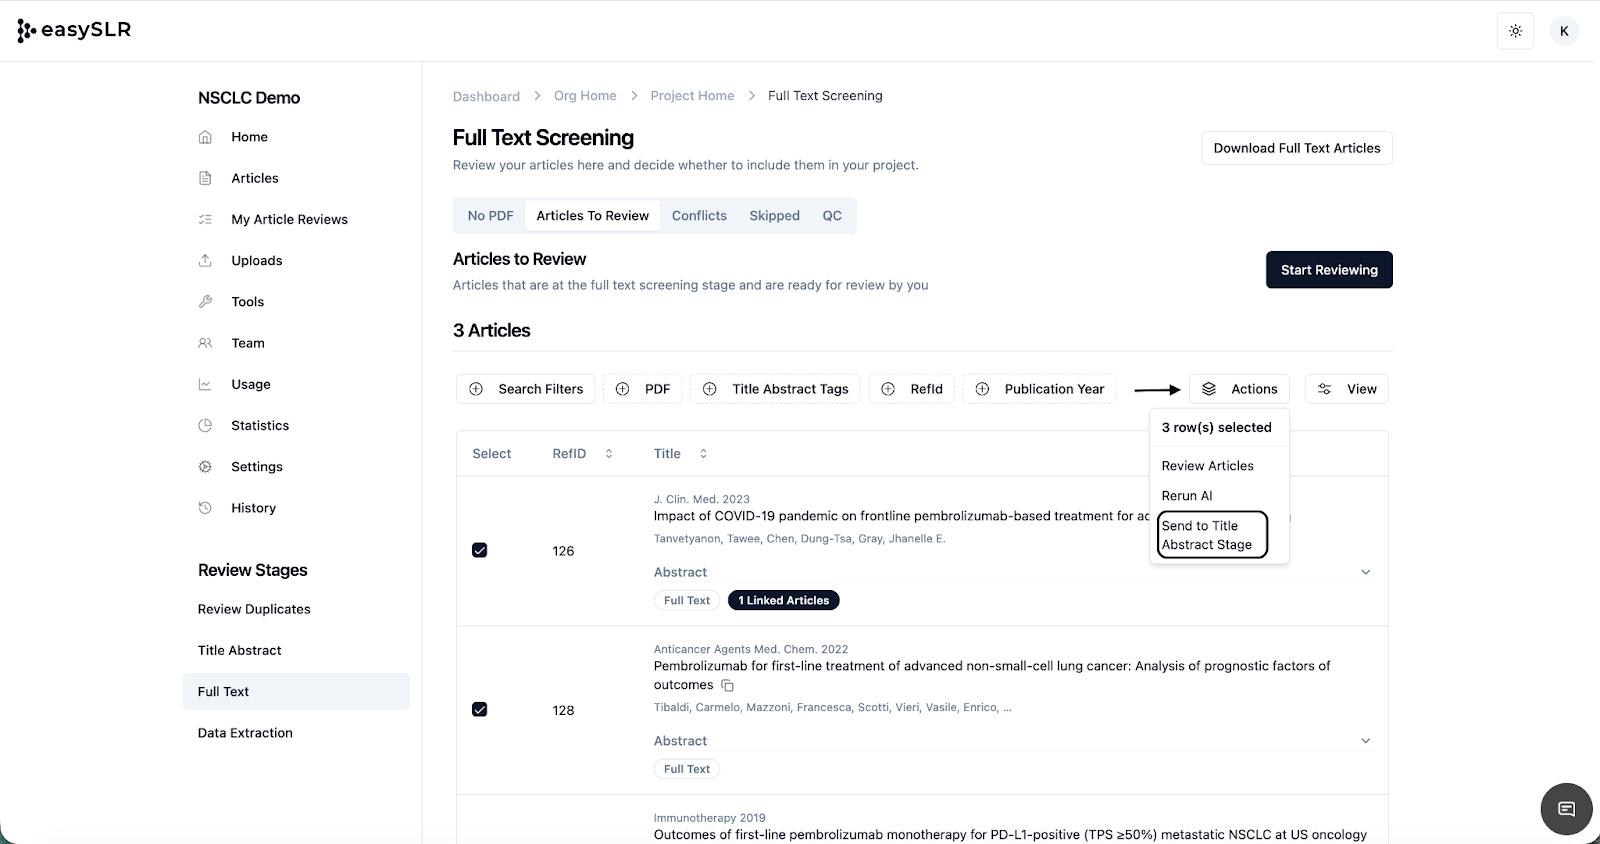Image resolution: width=1600 pixels, height=844 pixels.
Task: Open the 1 Linked Articles badge
Action: (783, 601)
